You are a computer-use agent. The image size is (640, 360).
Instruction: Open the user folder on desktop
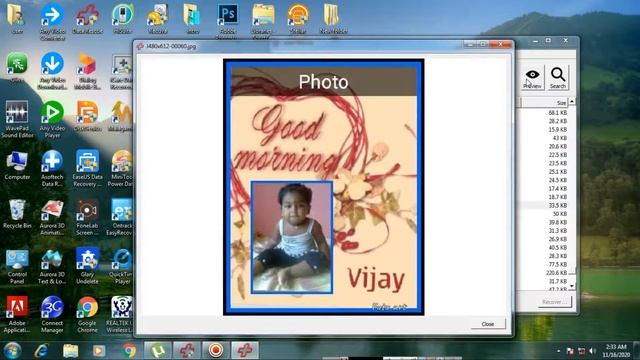(x=16, y=18)
